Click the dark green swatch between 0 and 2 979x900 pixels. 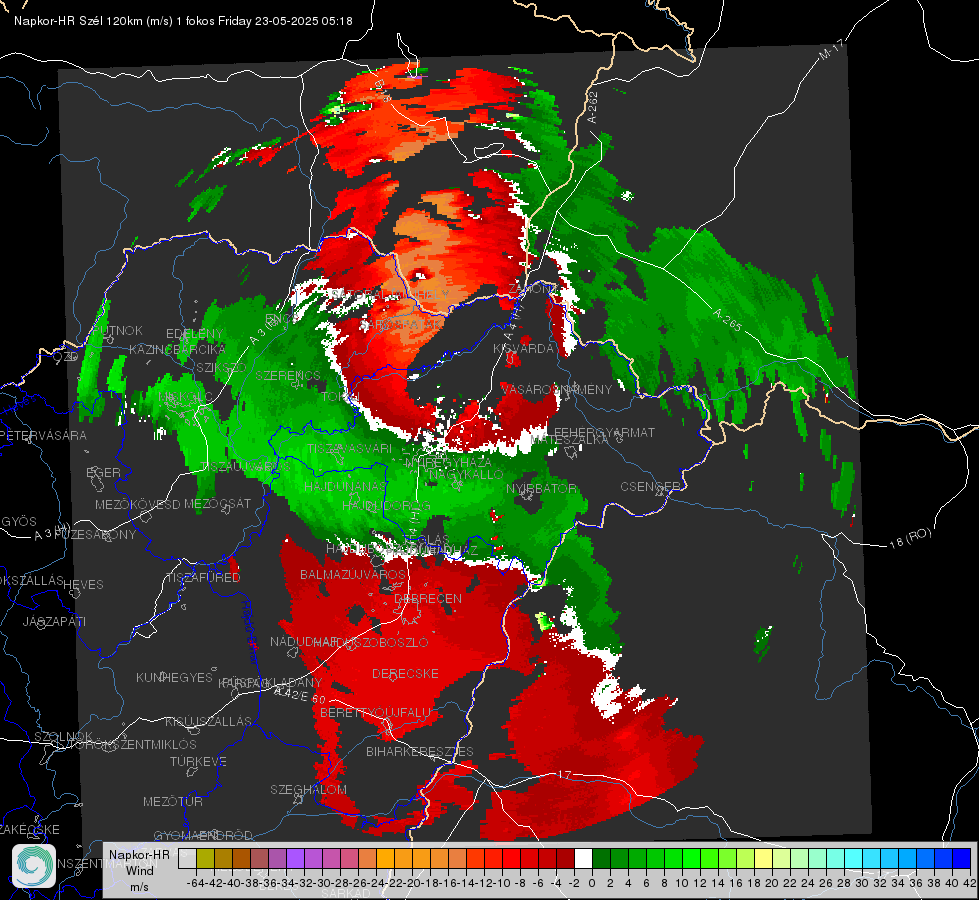[601, 859]
